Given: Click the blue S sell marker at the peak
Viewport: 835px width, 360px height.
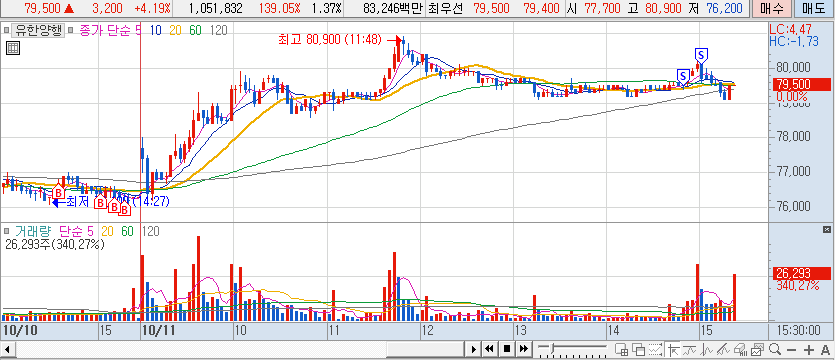Looking at the screenshot, I should pyautogui.click(x=702, y=54).
